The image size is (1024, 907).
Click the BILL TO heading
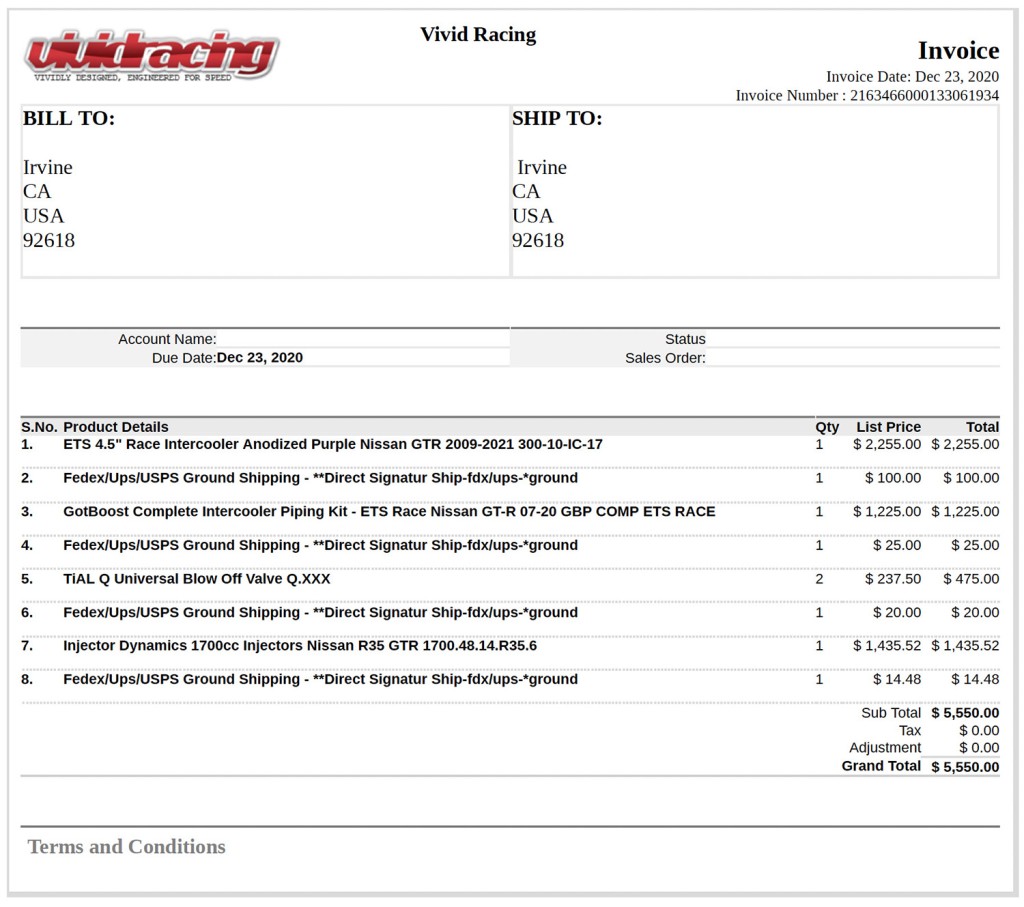(x=69, y=119)
